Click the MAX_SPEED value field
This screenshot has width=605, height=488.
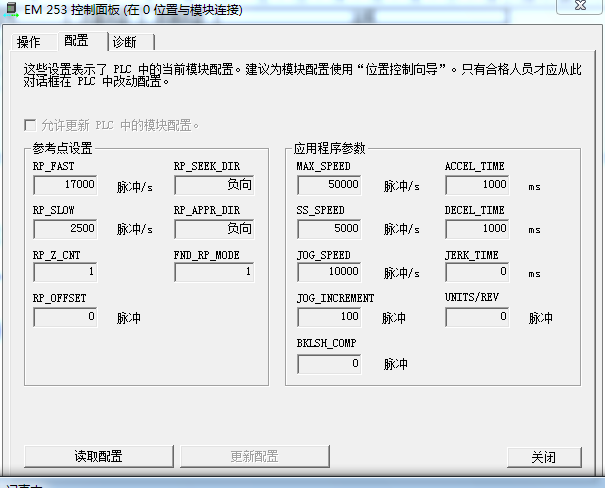pos(329,185)
